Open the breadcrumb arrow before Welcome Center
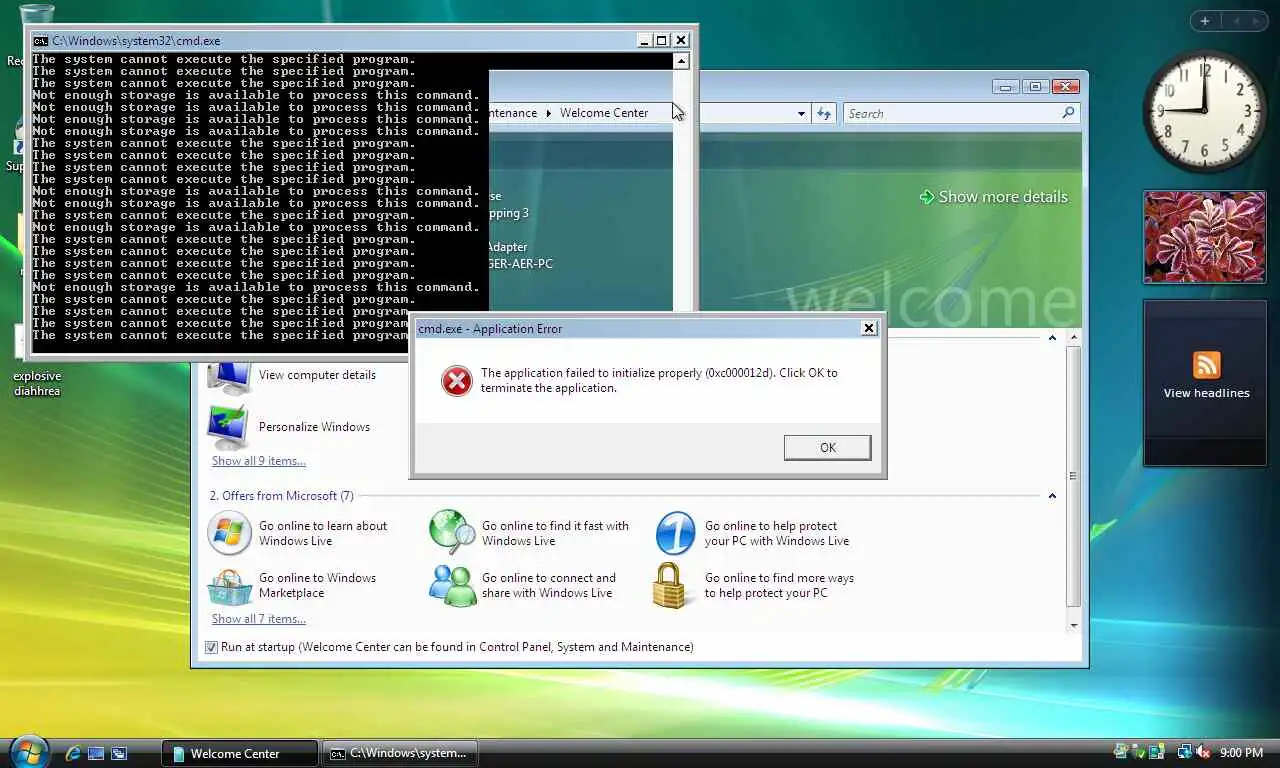Image resolution: width=1280 pixels, height=768 pixels. click(x=549, y=113)
